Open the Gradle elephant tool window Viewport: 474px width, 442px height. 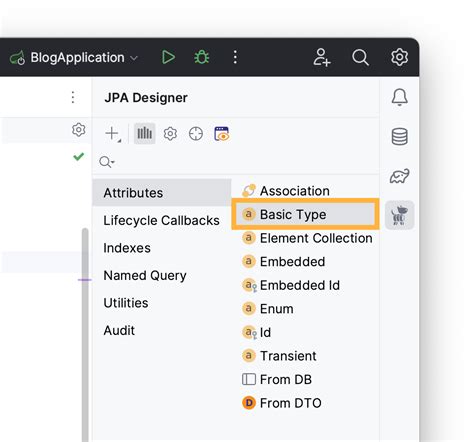[399, 176]
